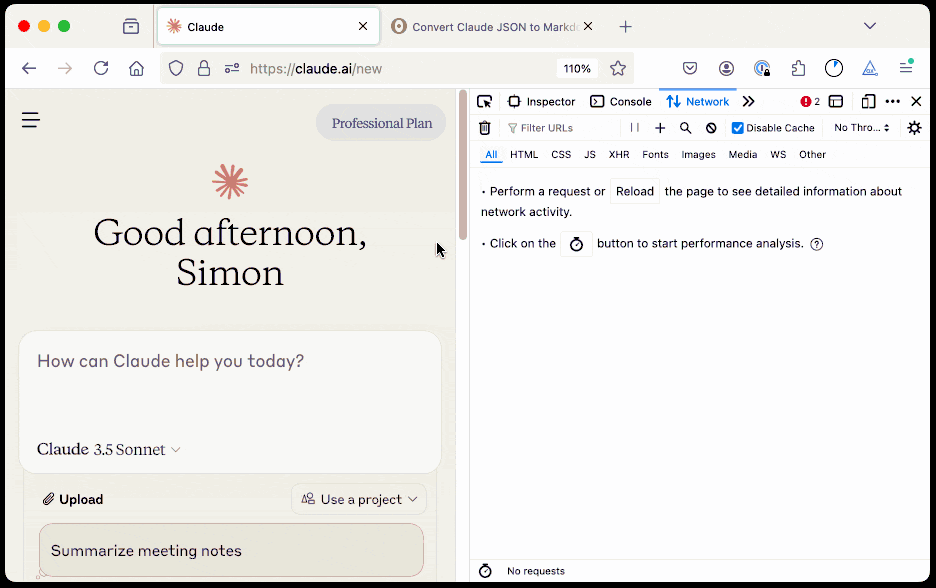This screenshot has height=588, width=936.
Task: Open the No Throttling dropdown
Action: 861,128
